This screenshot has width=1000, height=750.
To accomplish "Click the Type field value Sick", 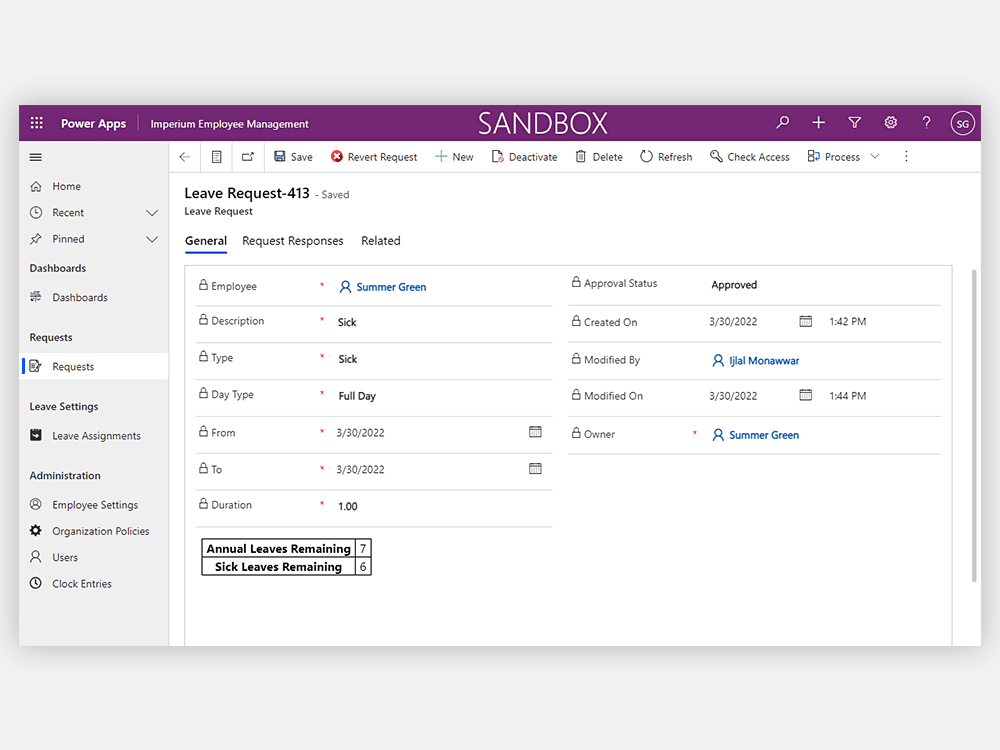I will (348, 359).
